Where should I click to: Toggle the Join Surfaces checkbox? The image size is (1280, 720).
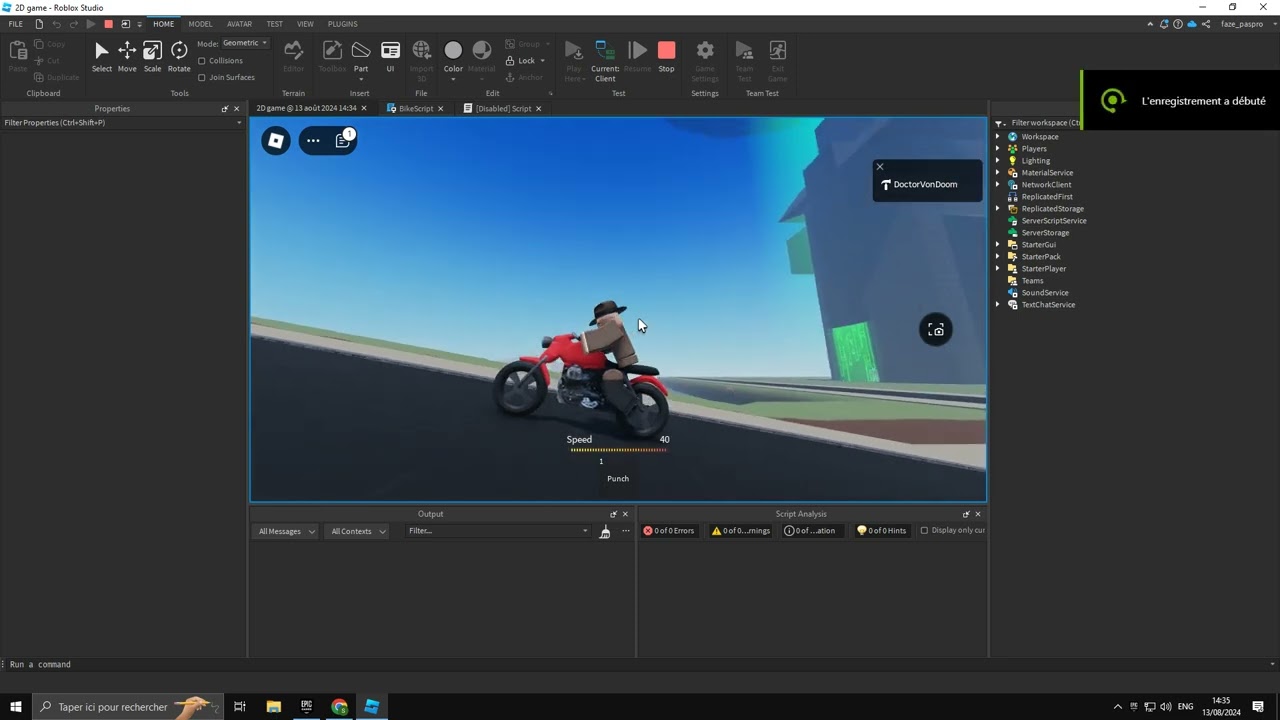click(202, 77)
